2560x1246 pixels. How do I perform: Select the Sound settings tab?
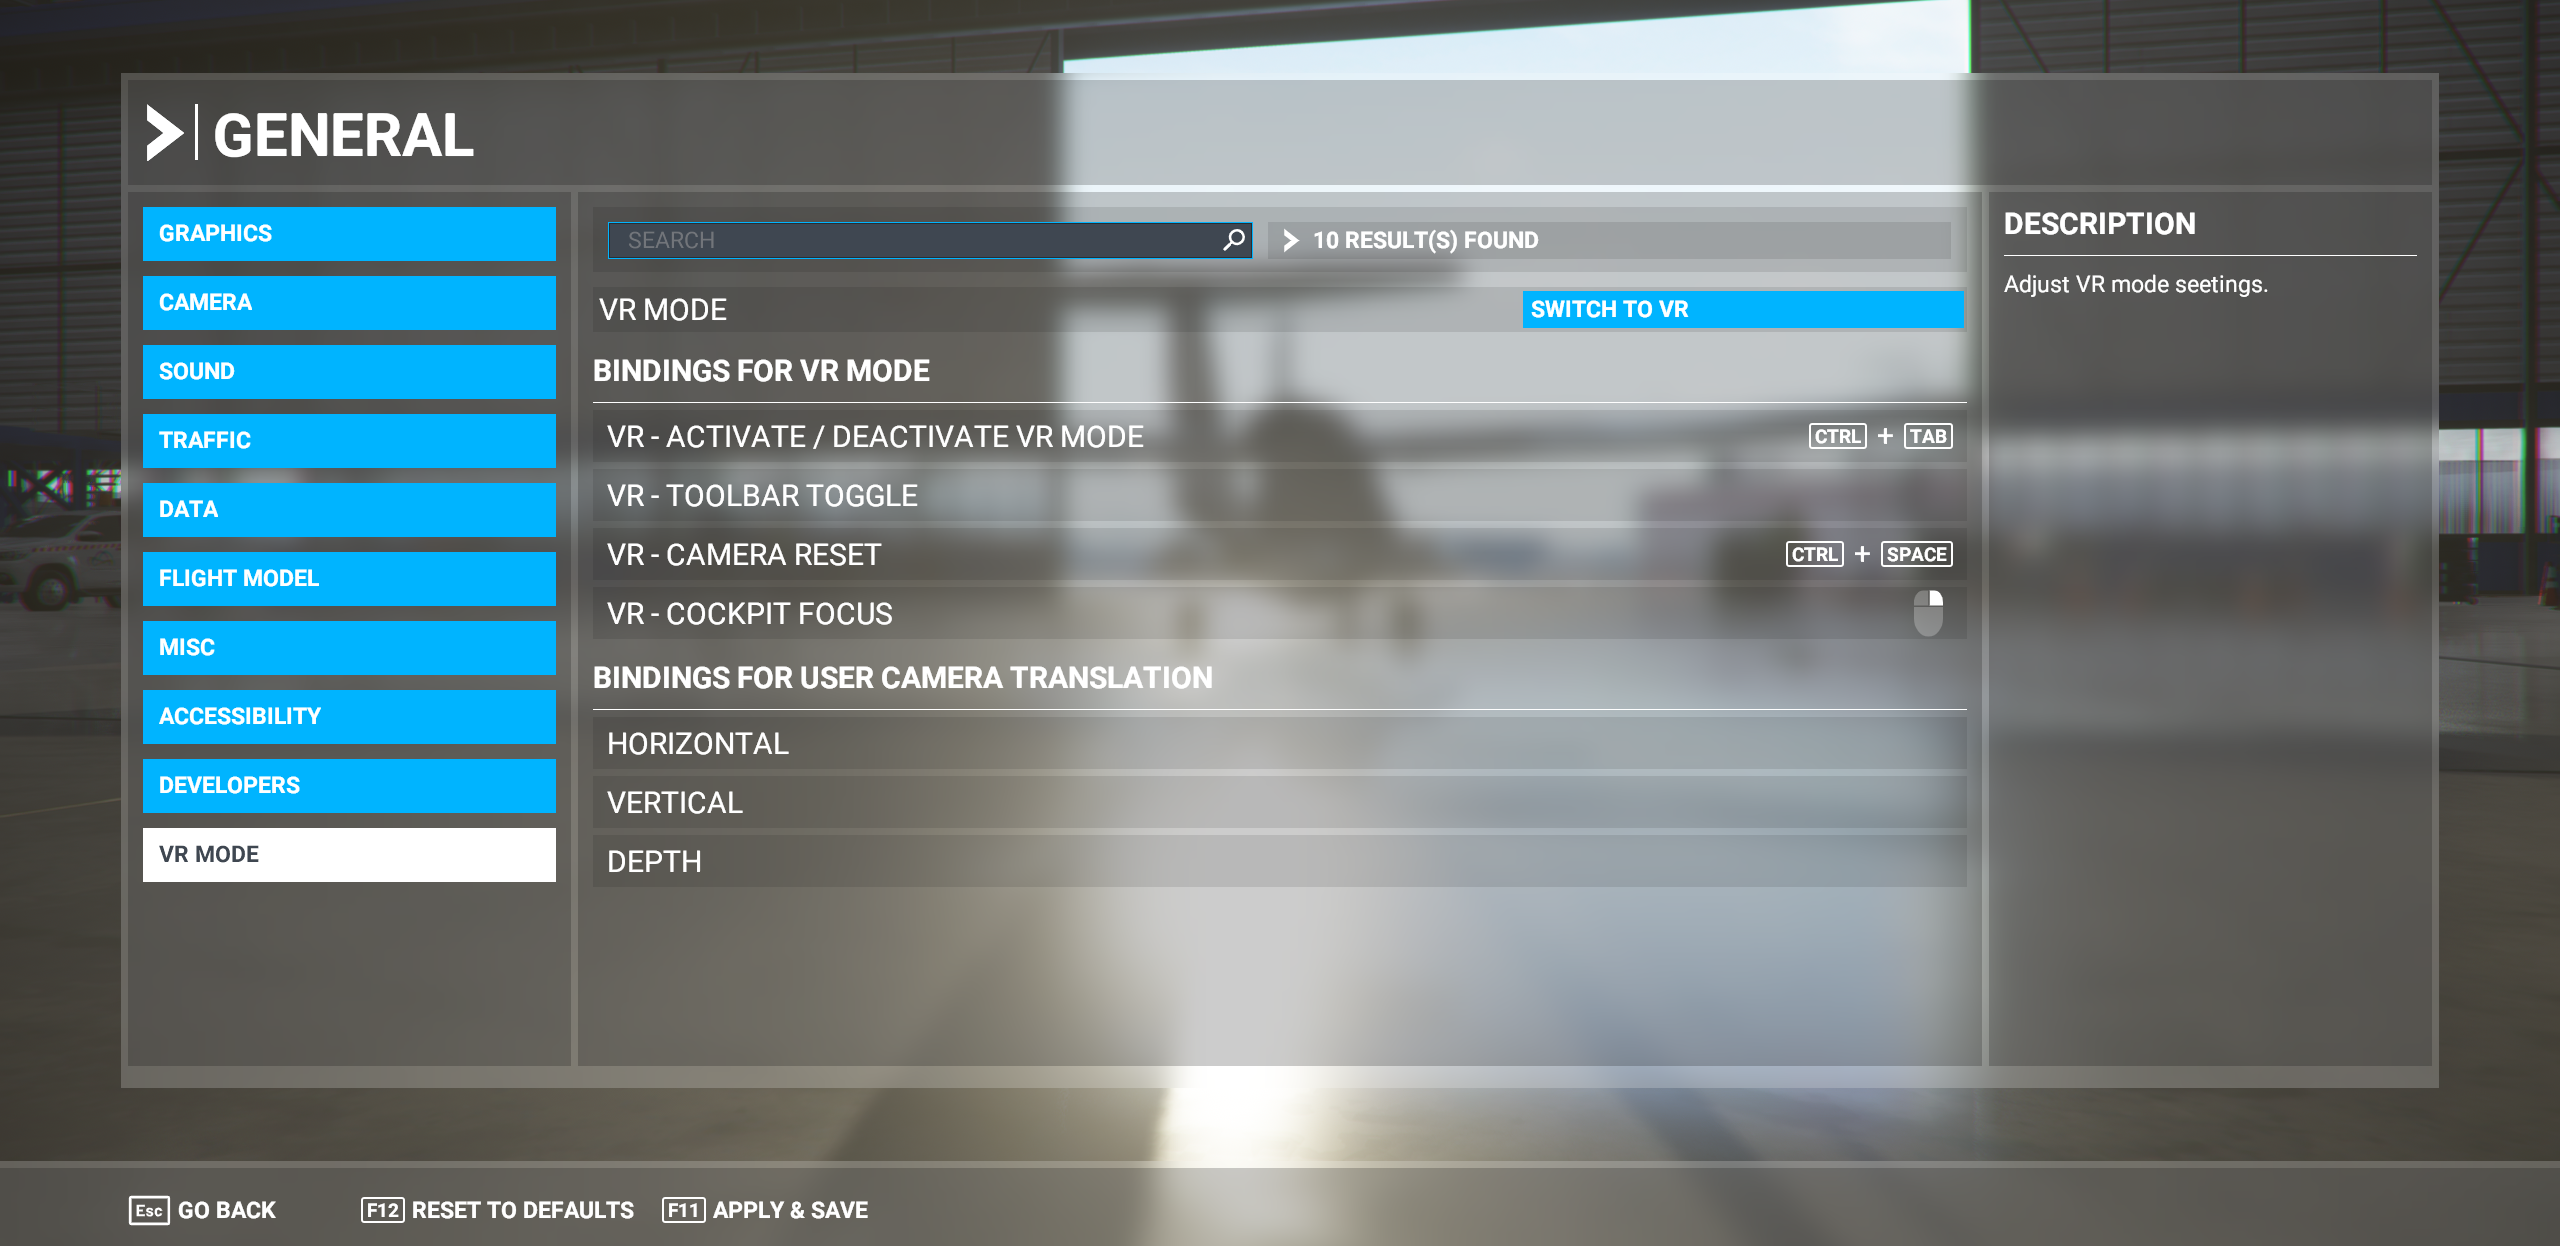[348, 371]
